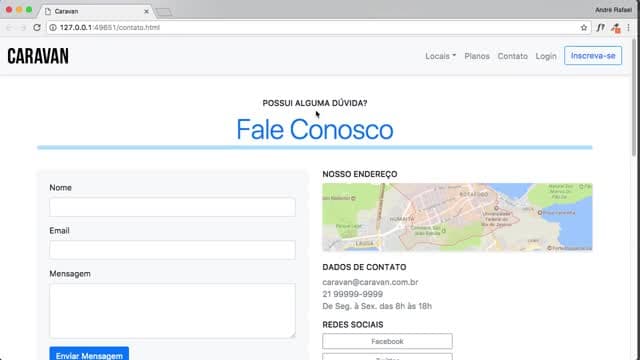Expand the Locais dropdown menu
The height and width of the screenshot is (360, 640).
[x=440, y=56]
